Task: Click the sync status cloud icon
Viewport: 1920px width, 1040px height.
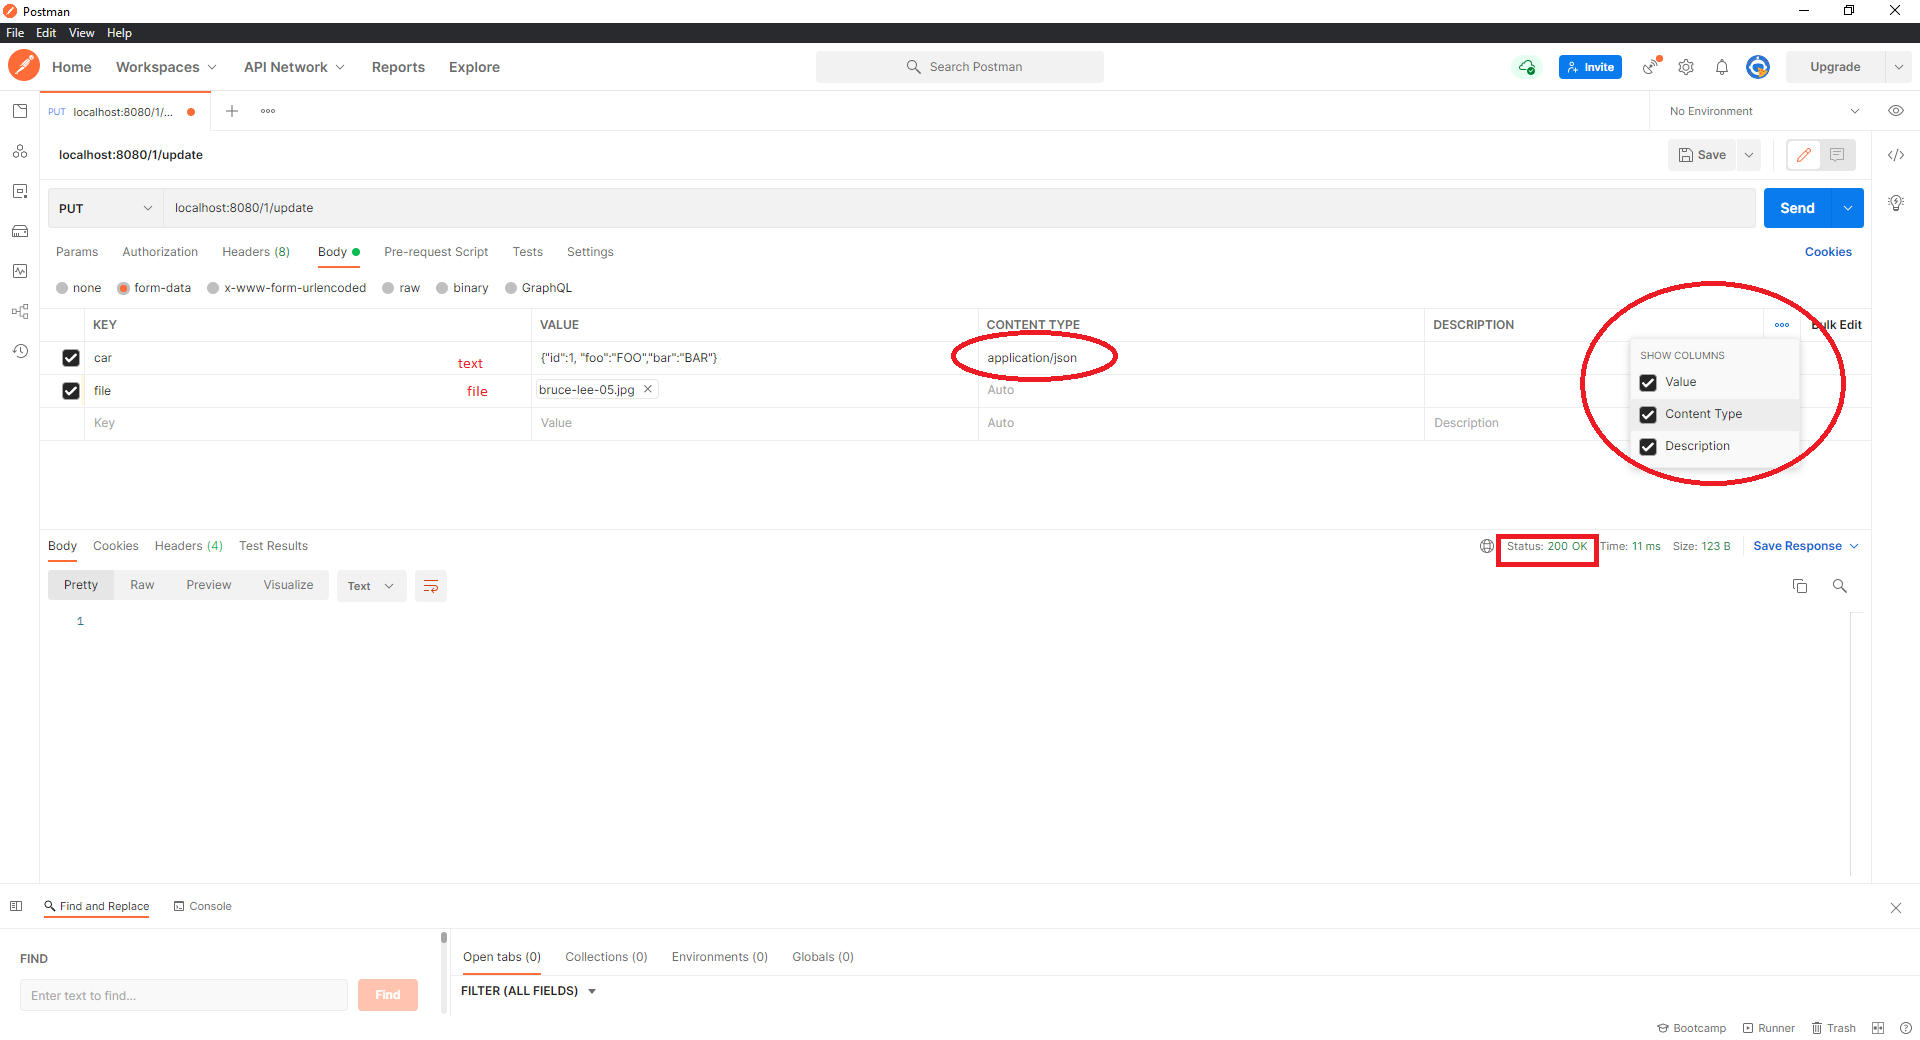Action: point(1527,67)
